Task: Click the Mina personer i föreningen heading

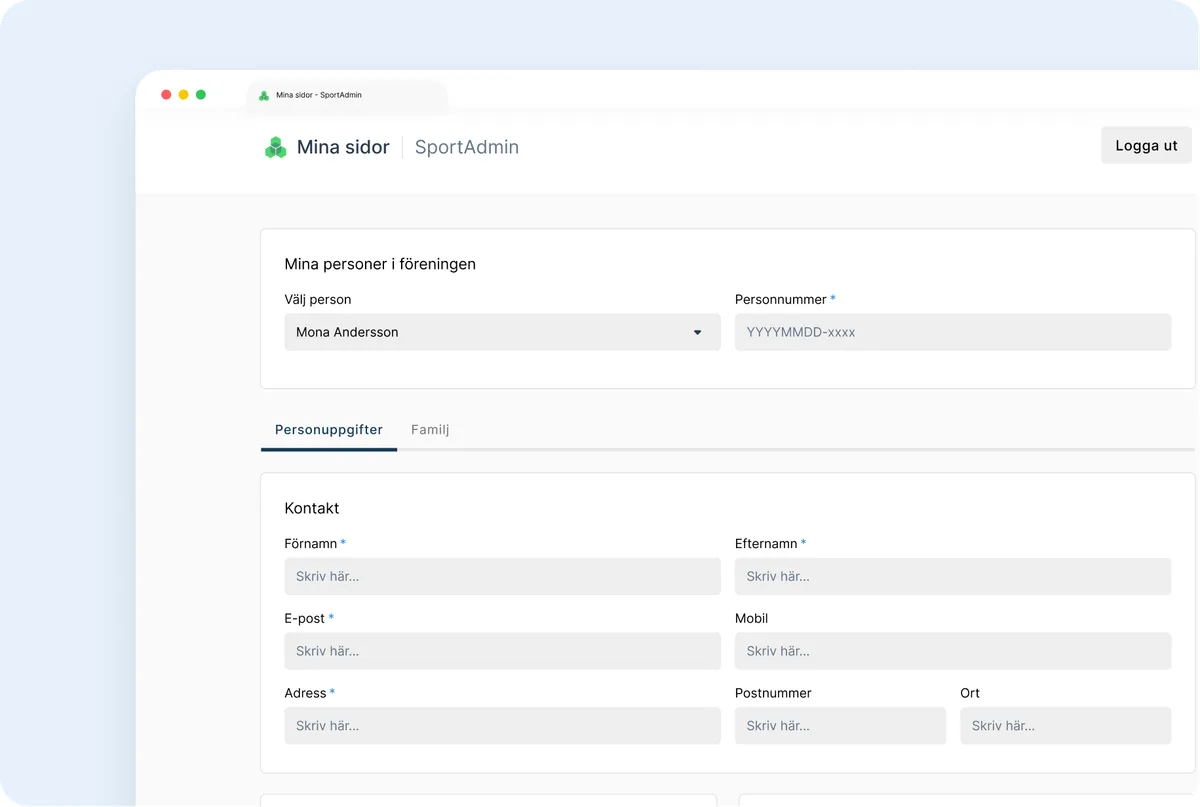Action: click(380, 264)
